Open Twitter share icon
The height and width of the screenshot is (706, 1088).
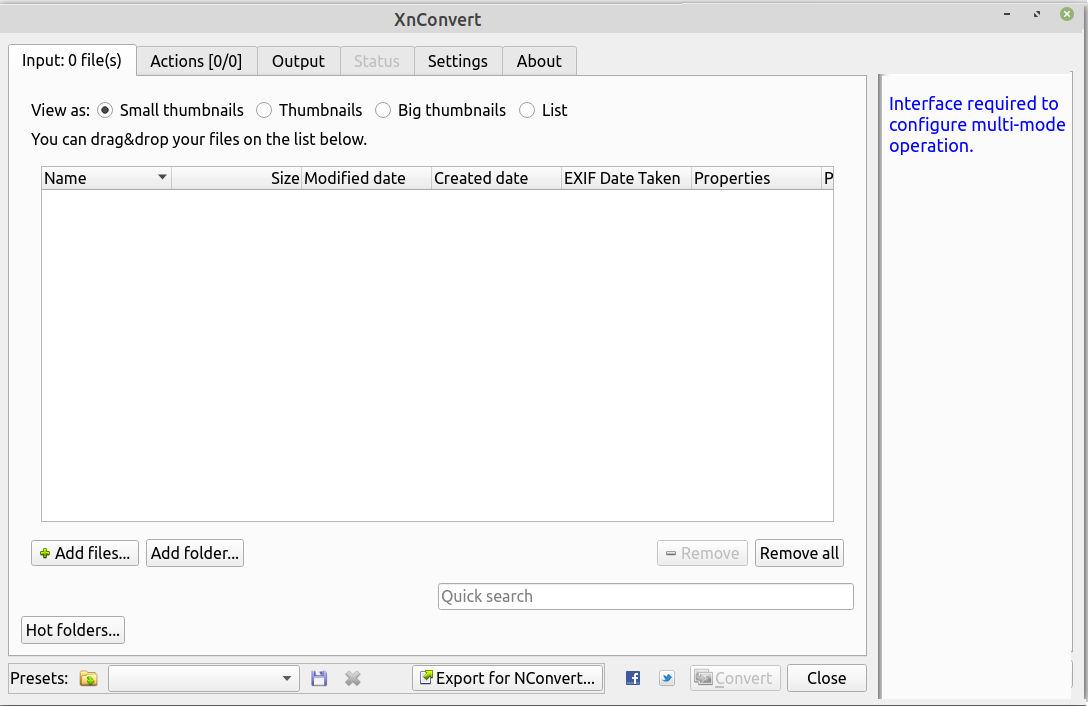point(667,678)
